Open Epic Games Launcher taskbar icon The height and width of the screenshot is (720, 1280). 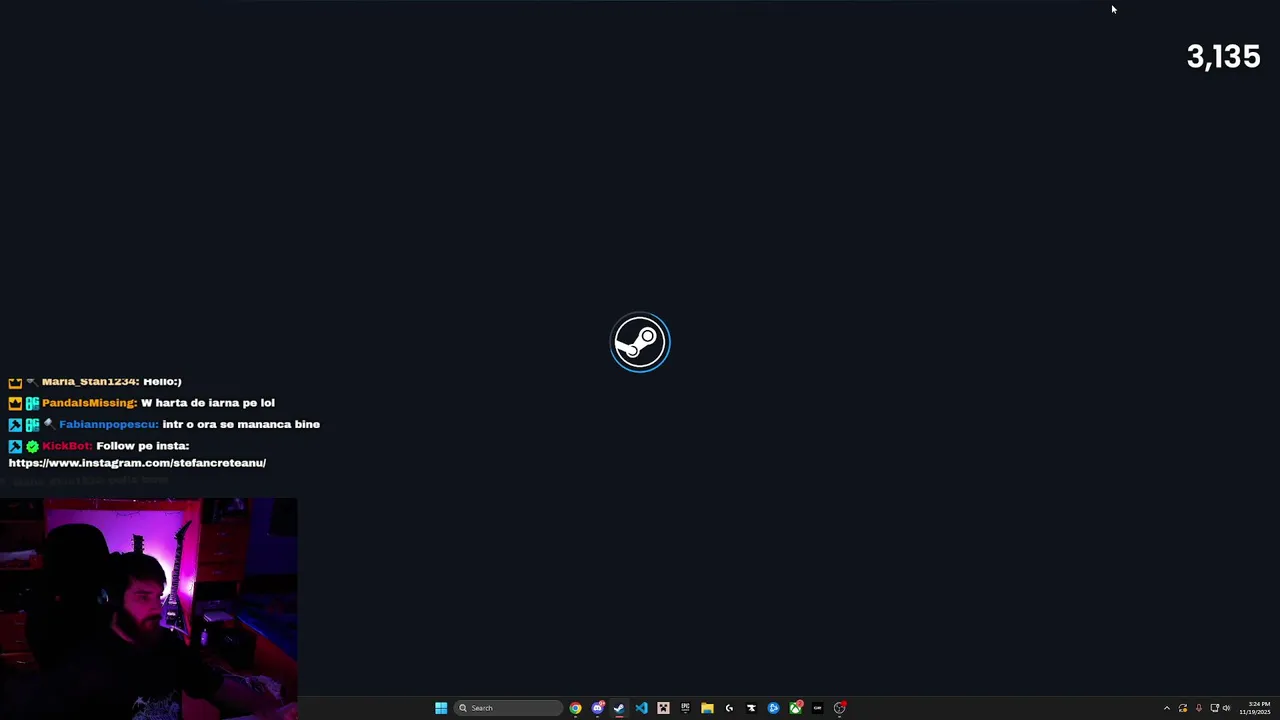click(685, 708)
